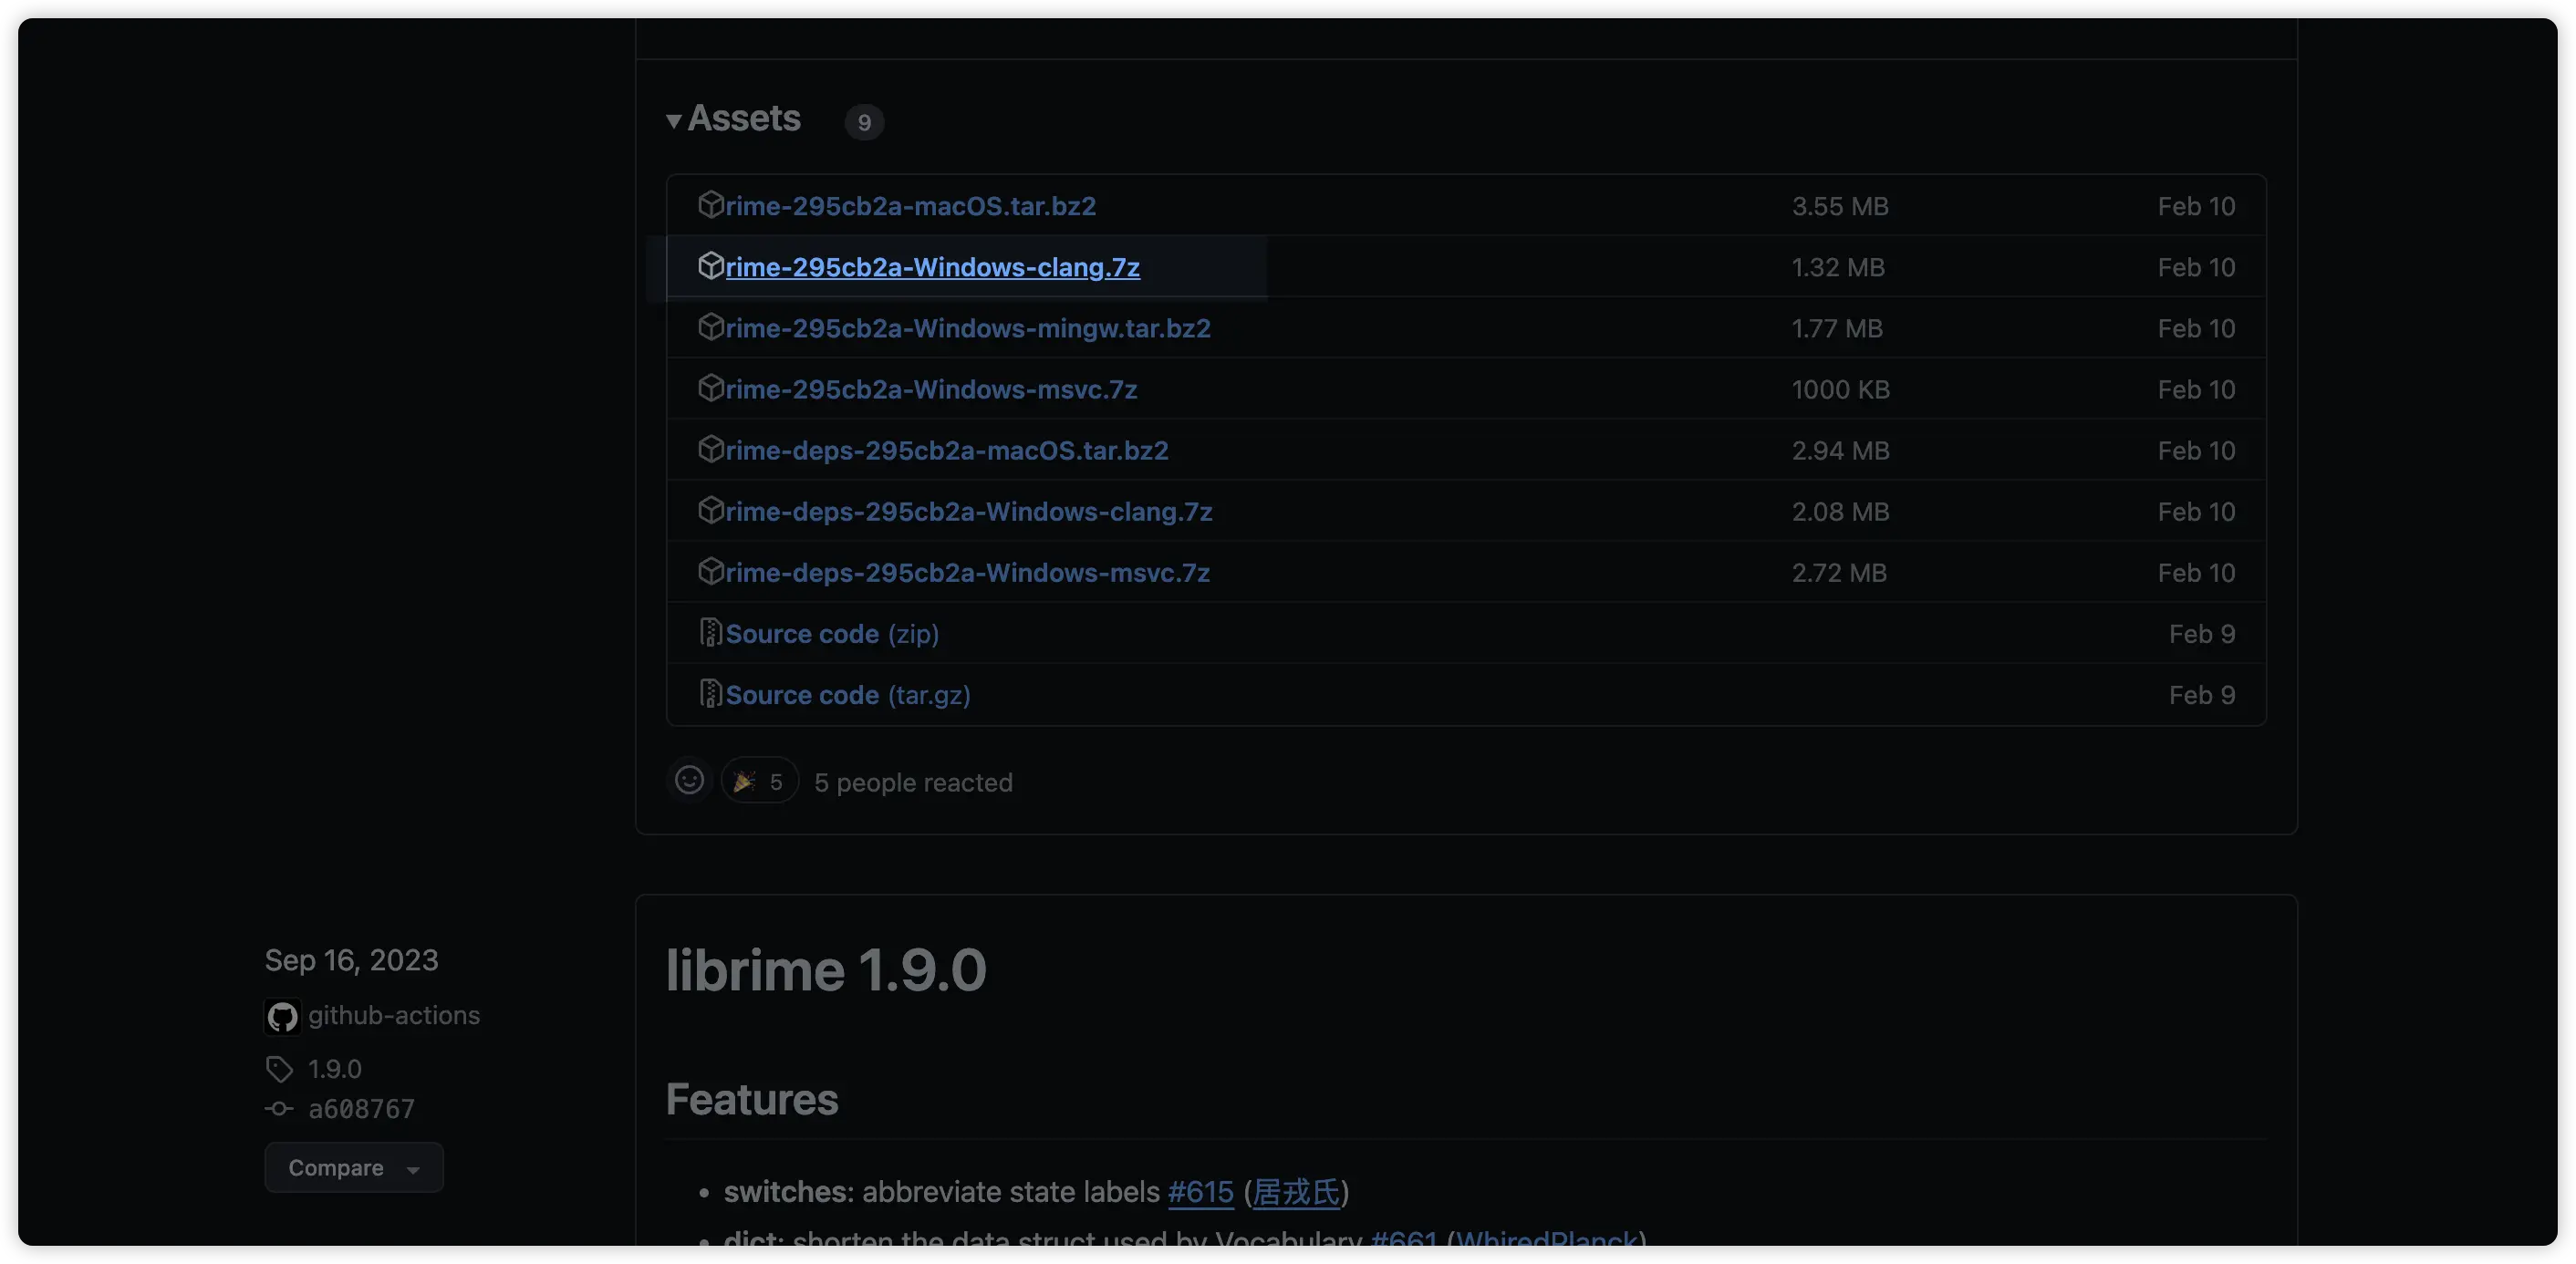Click the package icon beside rime-deps-295cb2a-Windows-msvc.7z

click(710, 571)
